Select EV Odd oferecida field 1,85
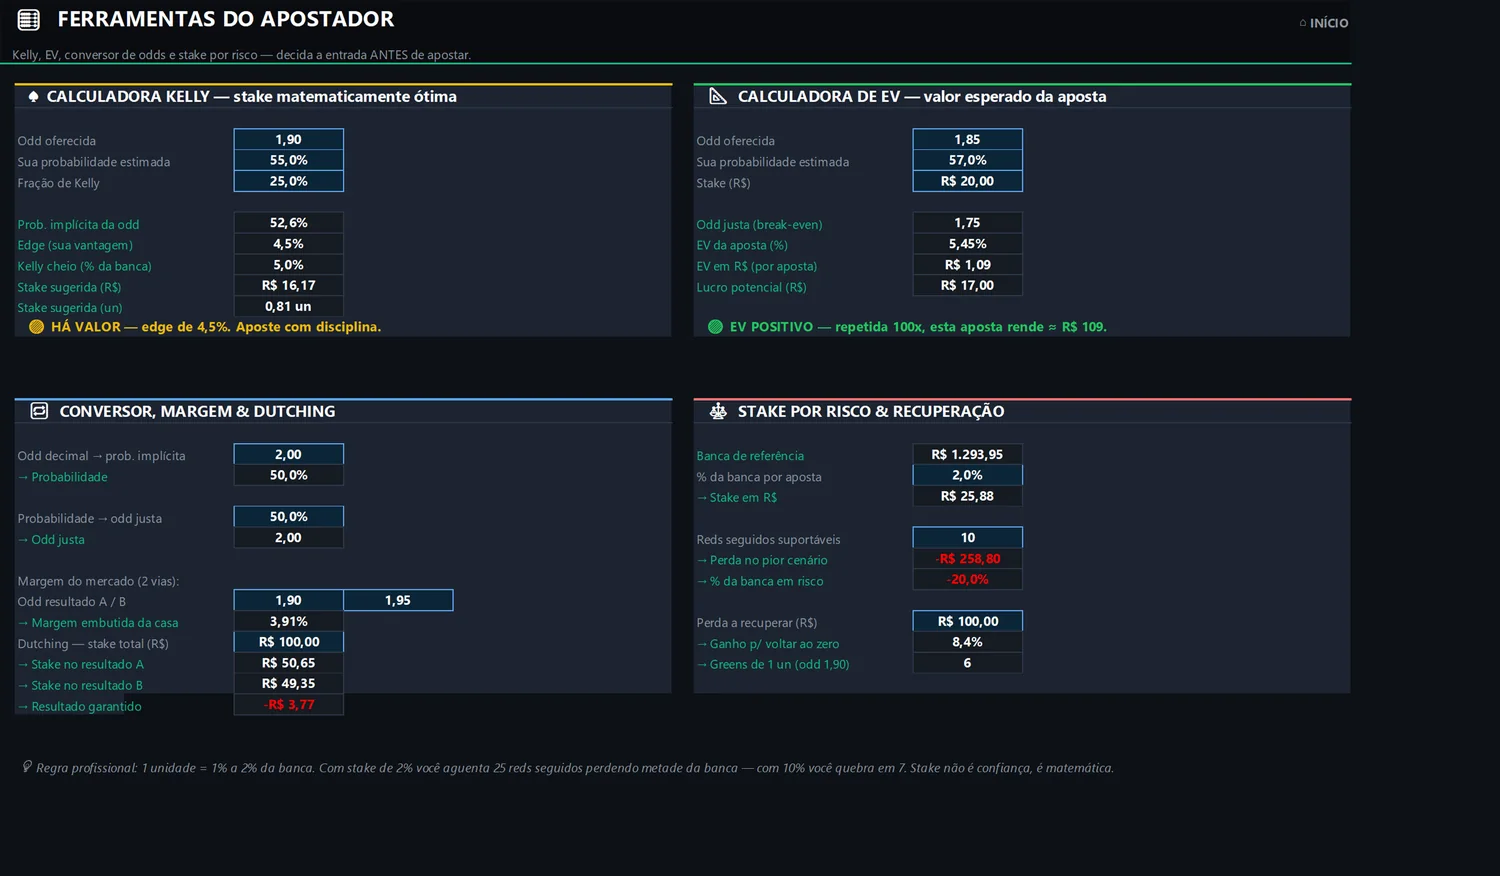The image size is (1500, 876). (x=968, y=139)
